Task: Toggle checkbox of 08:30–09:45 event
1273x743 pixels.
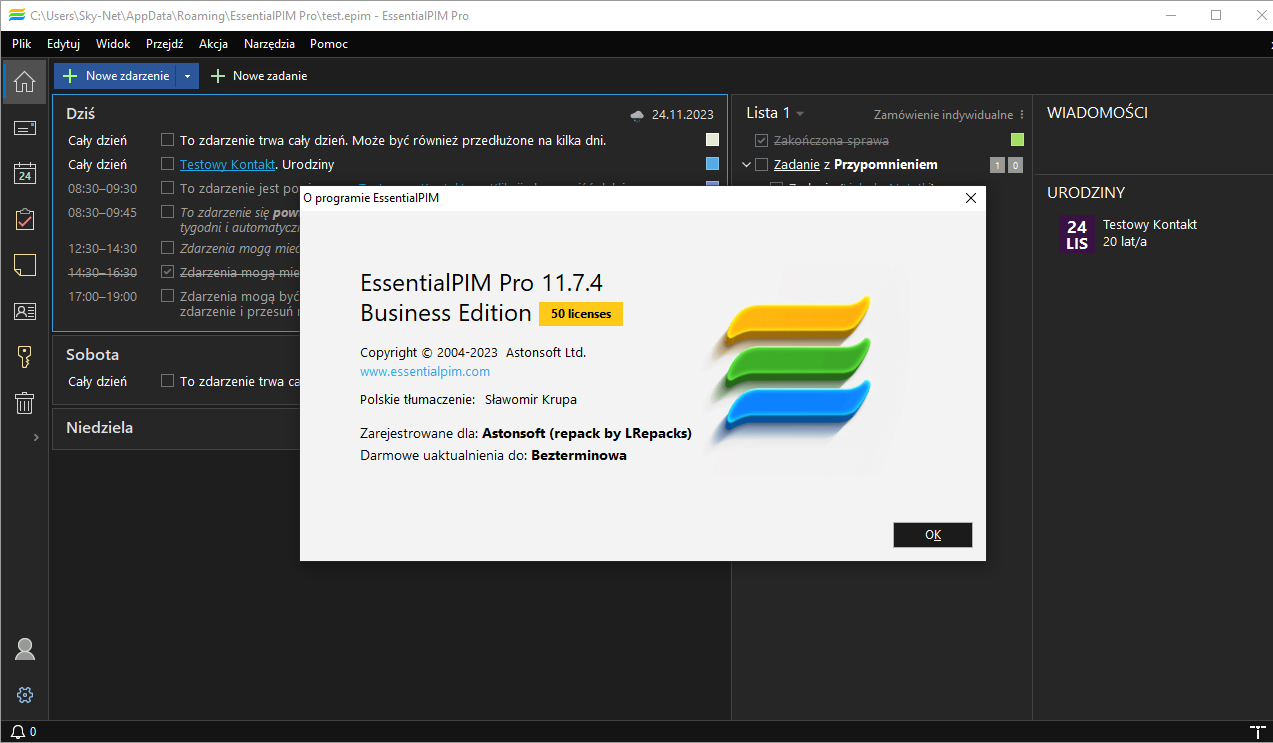Action: click(168, 213)
